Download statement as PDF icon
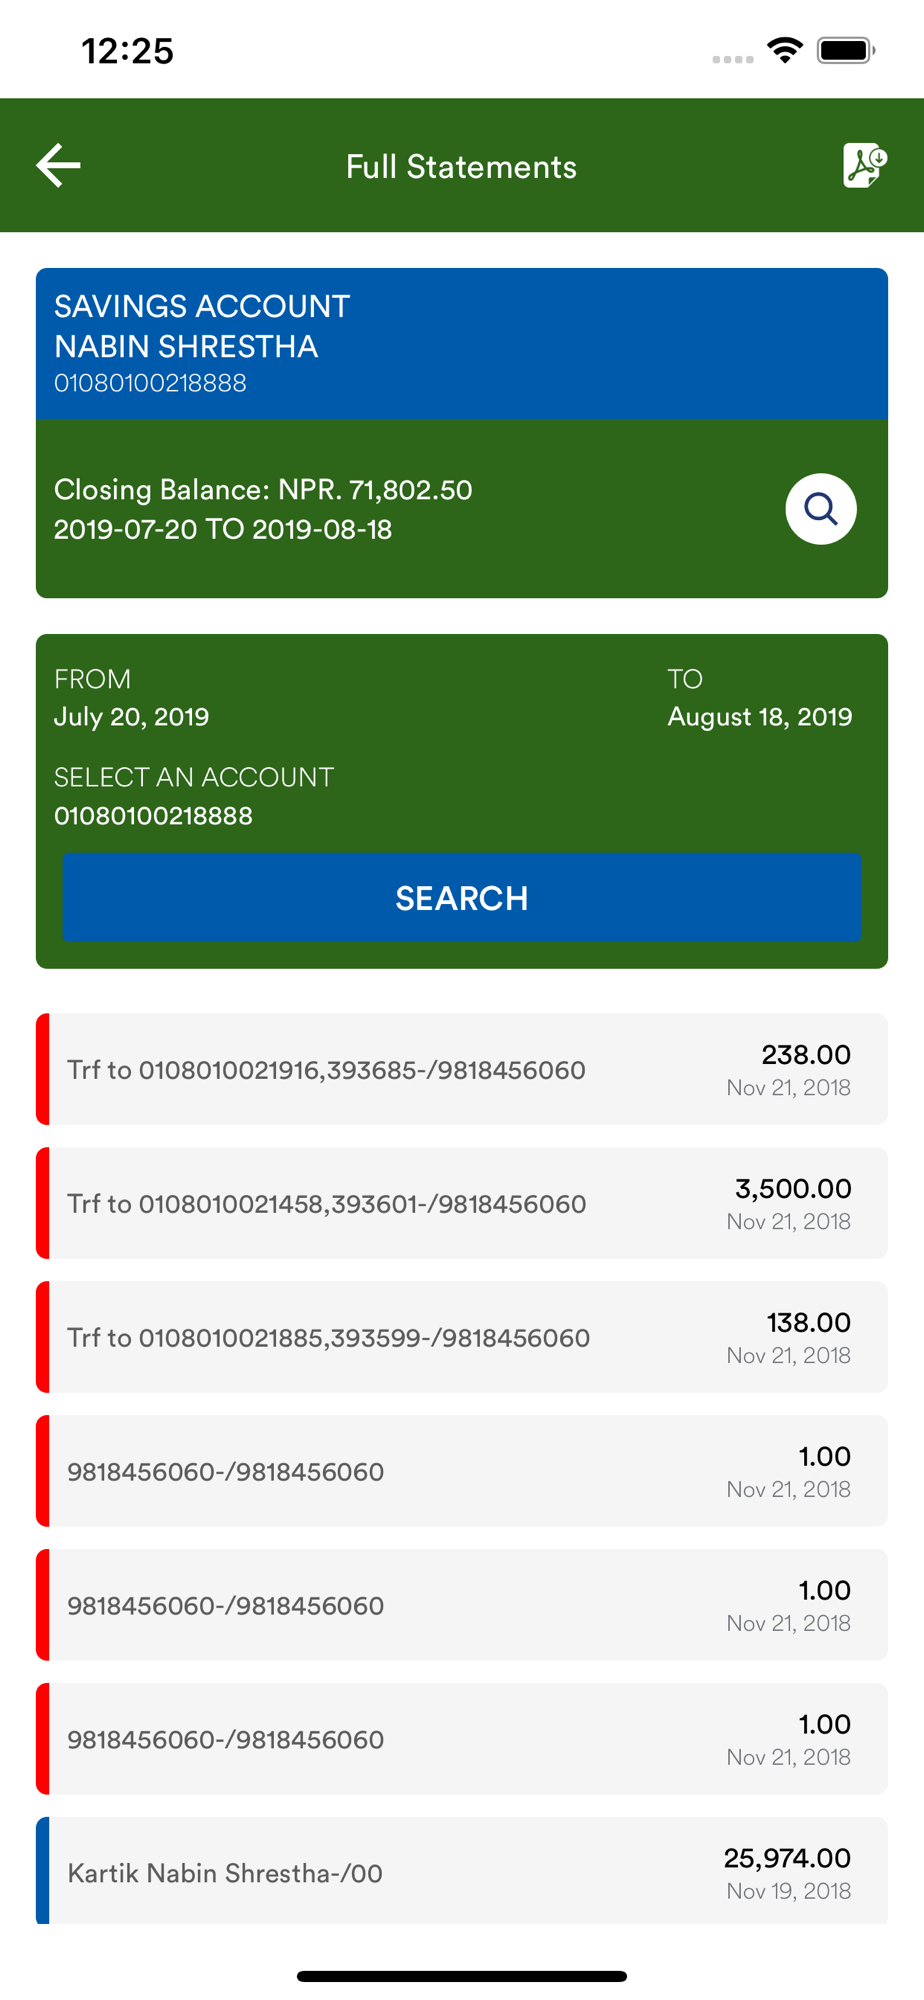 865,165
